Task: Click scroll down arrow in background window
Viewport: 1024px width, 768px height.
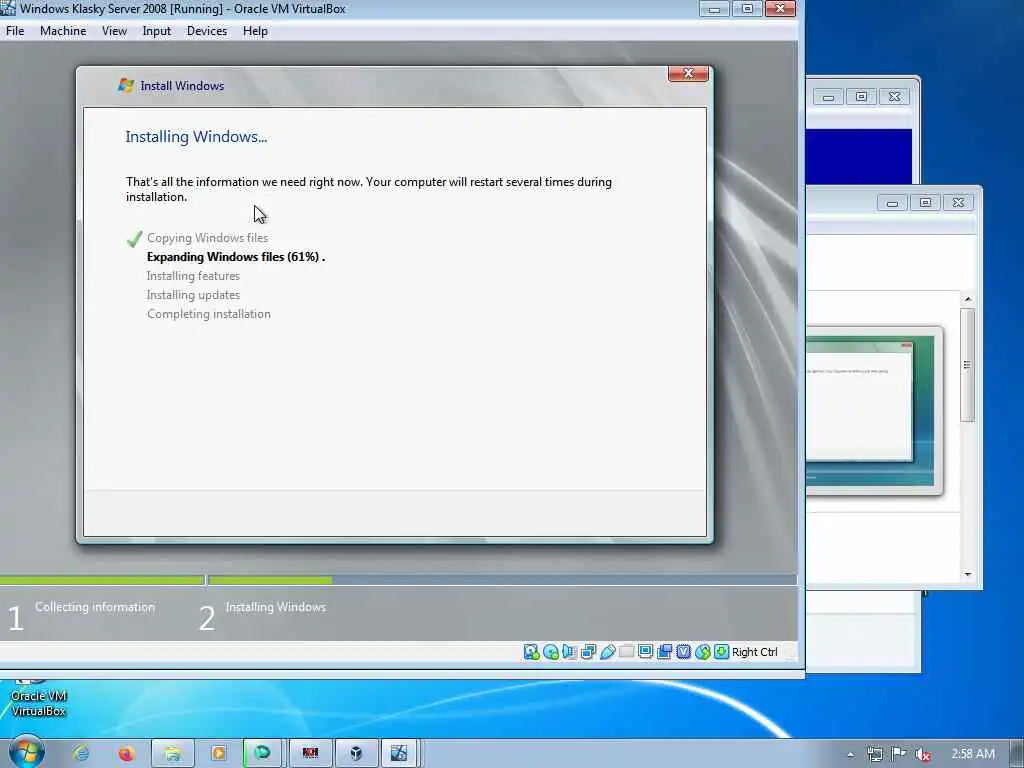Action: point(968,574)
